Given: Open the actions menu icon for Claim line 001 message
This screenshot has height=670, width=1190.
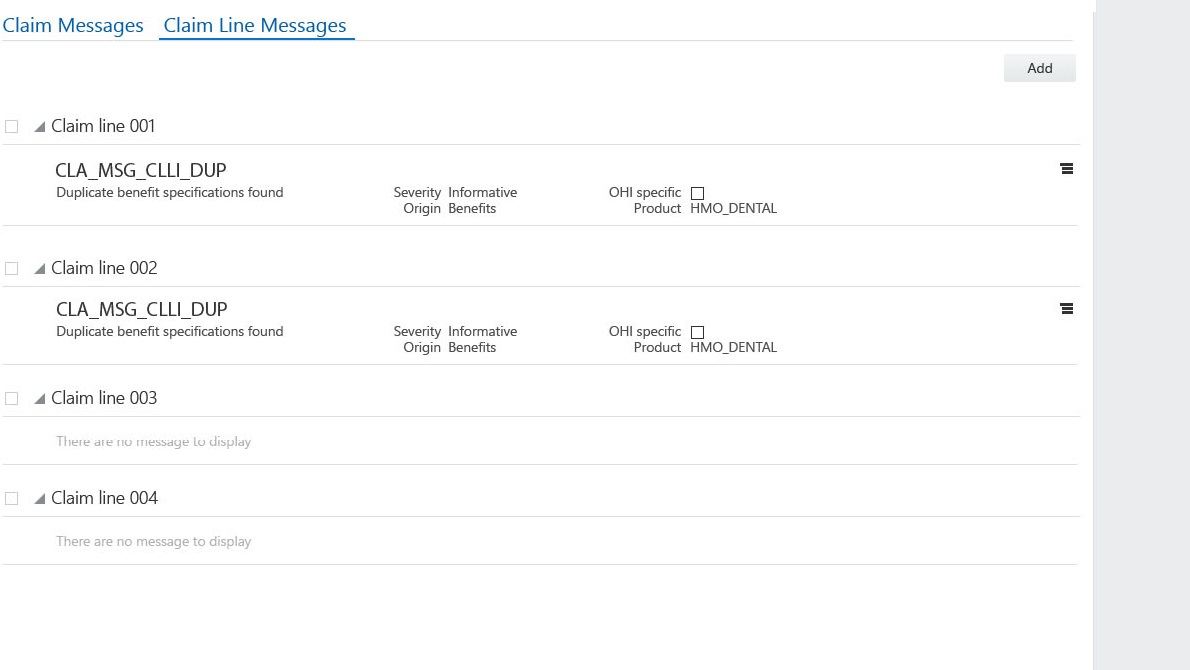Looking at the screenshot, I should click(x=1066, y=169).
